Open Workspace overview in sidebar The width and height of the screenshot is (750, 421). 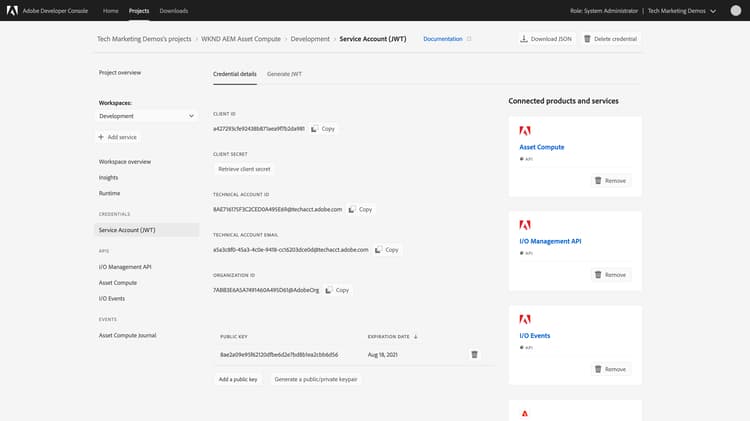click(125, 162)
